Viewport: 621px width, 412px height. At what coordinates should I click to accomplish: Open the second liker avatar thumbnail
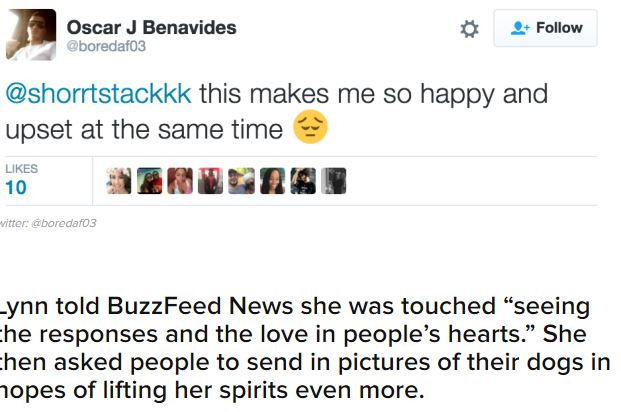[x=149, y=181]
